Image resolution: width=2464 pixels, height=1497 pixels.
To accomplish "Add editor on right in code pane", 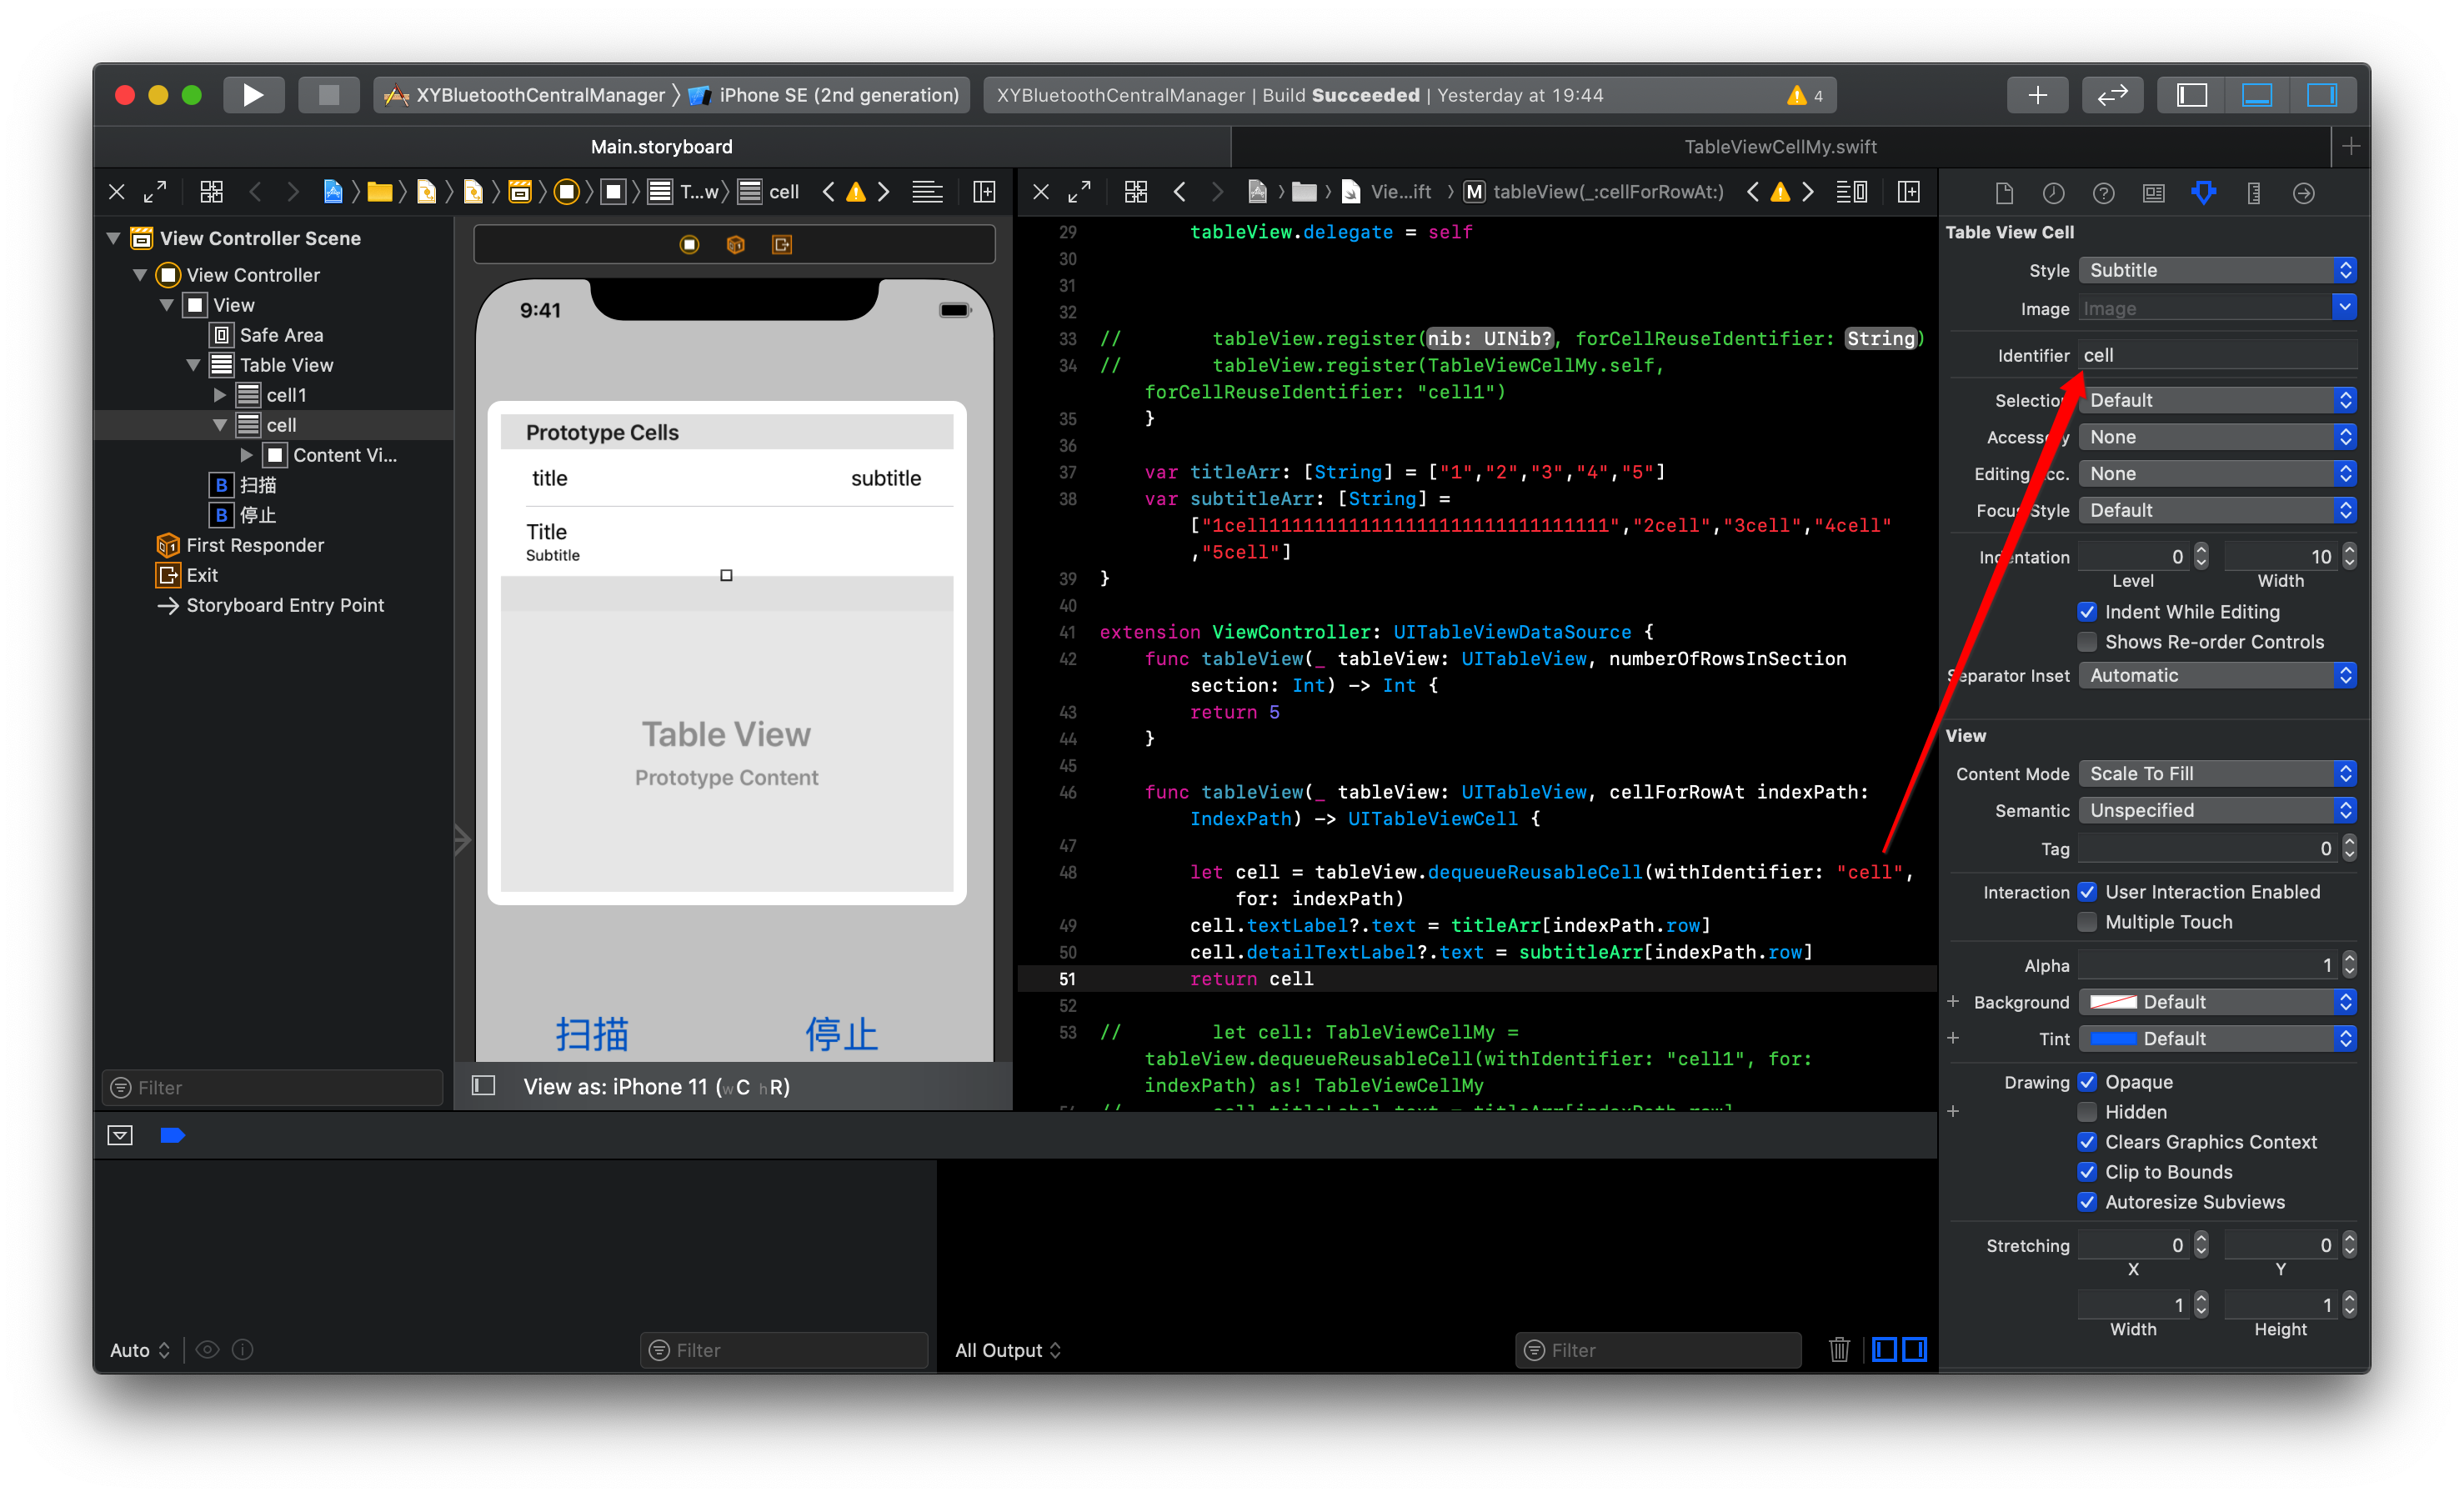I will [1908, 192].
